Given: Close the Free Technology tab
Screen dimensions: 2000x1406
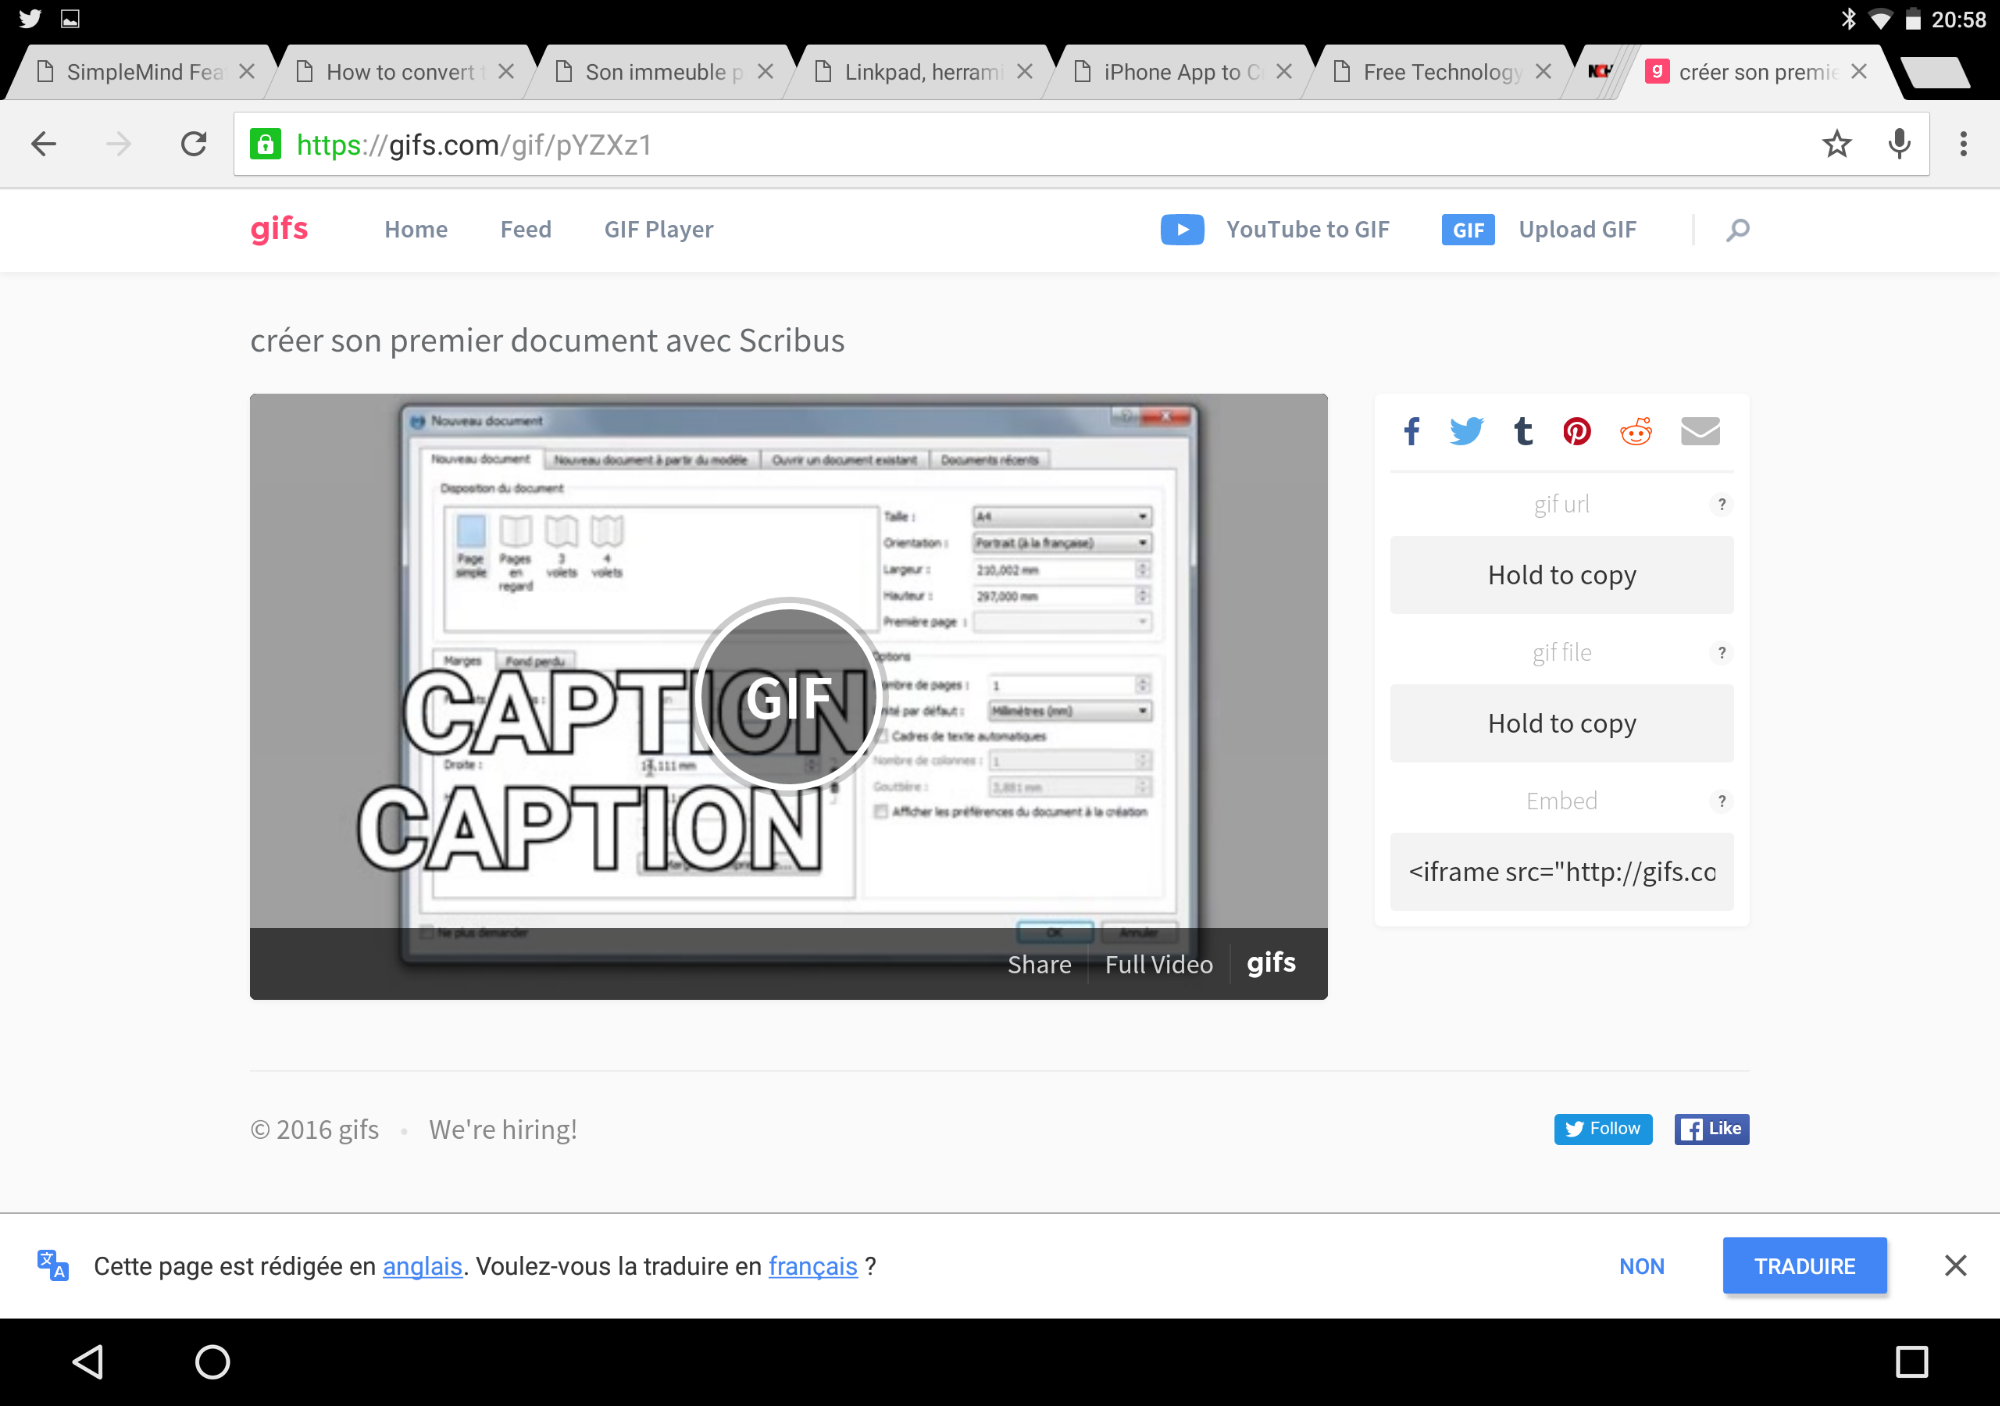Looking at the screenshot, I should click(x=1543, y=72).
